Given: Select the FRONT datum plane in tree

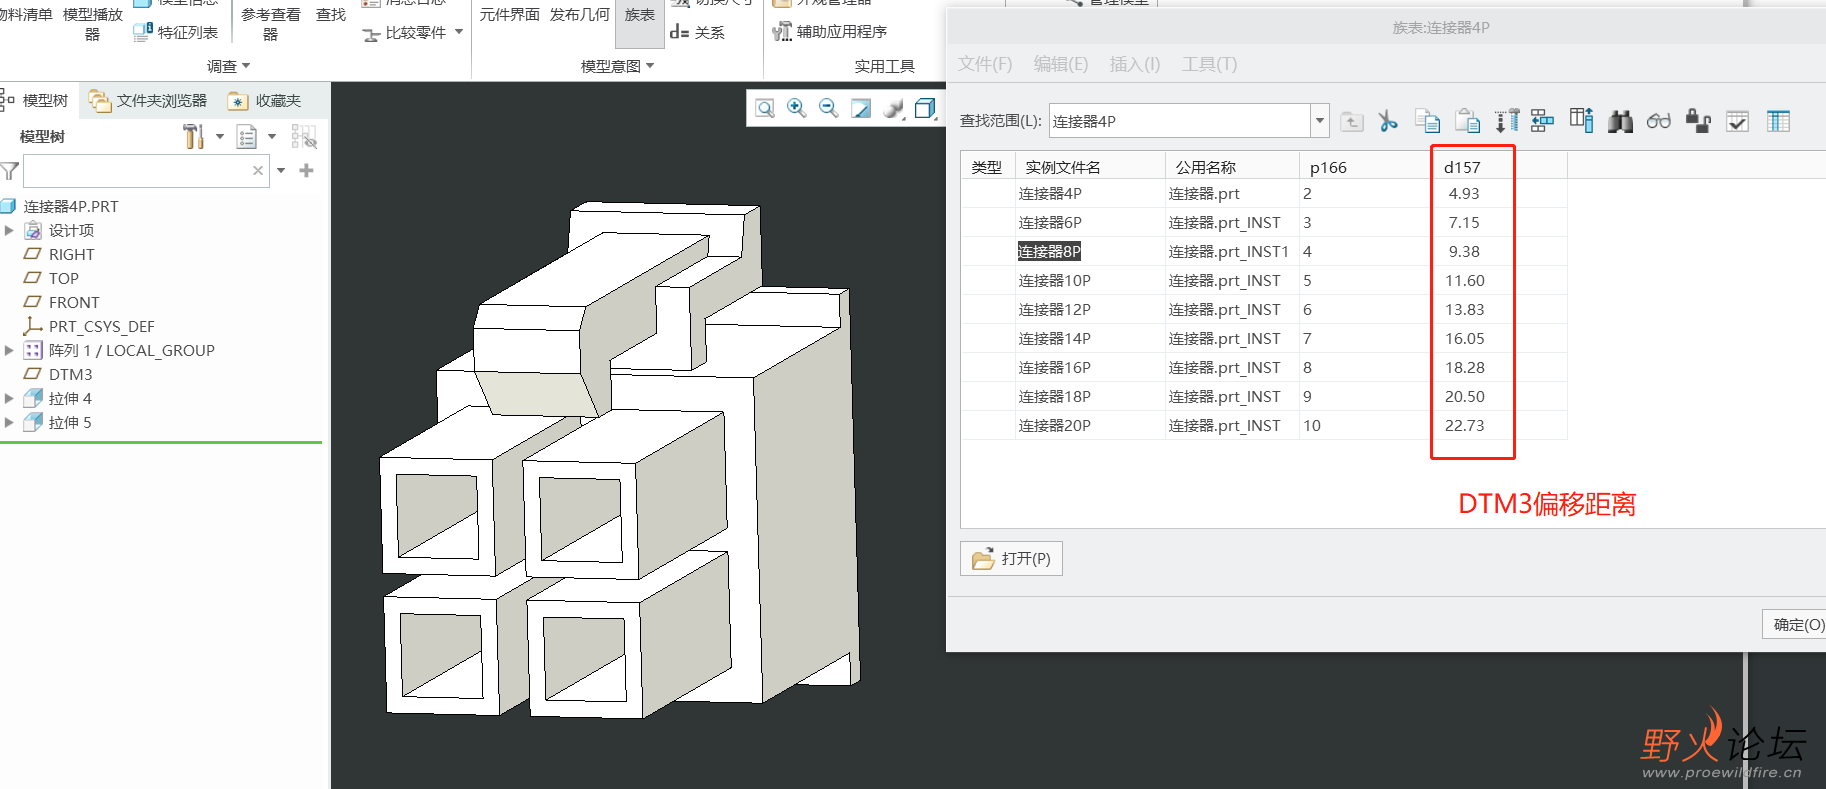Looking at the screenshot, I should 74,302.
